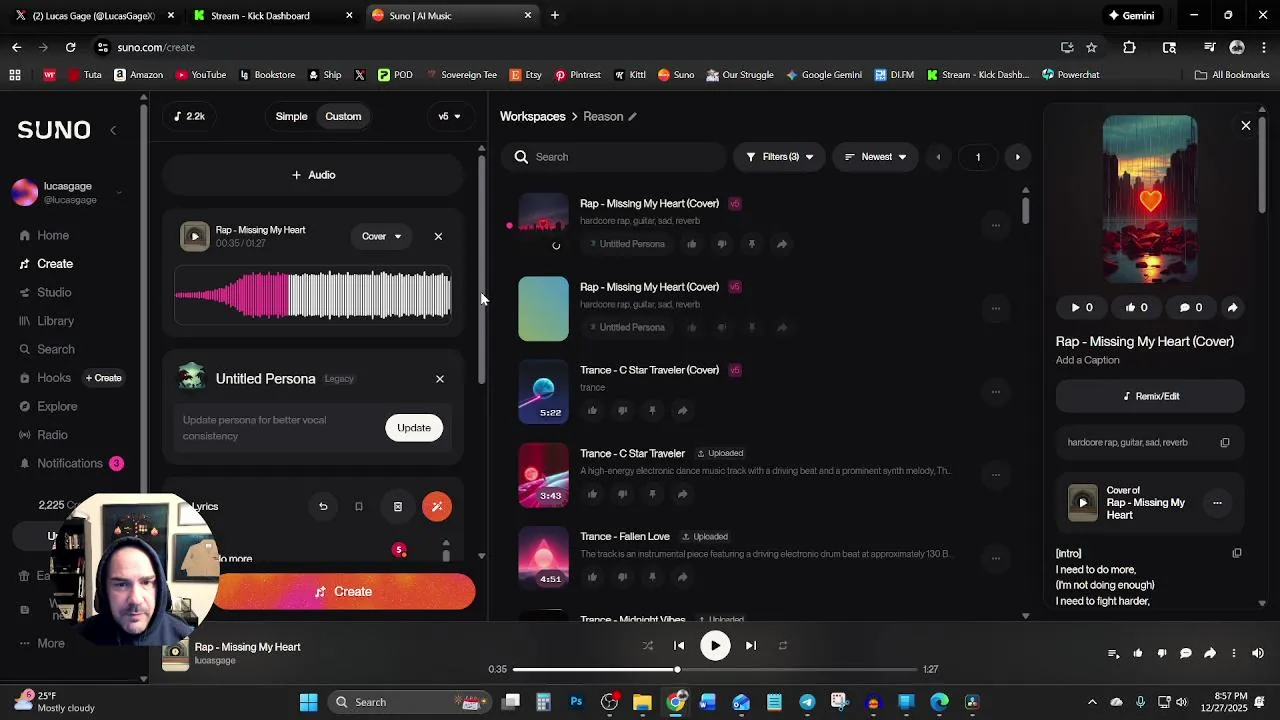The width and height of the screenshot is (1280, 720).
Task: Open comments in the details panel
Action: pos(1190,308)
